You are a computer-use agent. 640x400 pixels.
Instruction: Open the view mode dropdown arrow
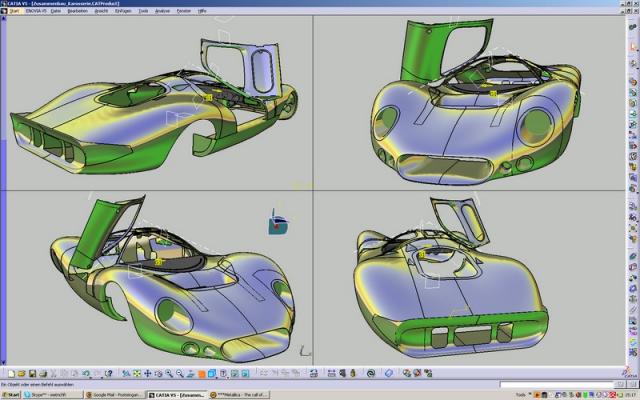(228, 377)
